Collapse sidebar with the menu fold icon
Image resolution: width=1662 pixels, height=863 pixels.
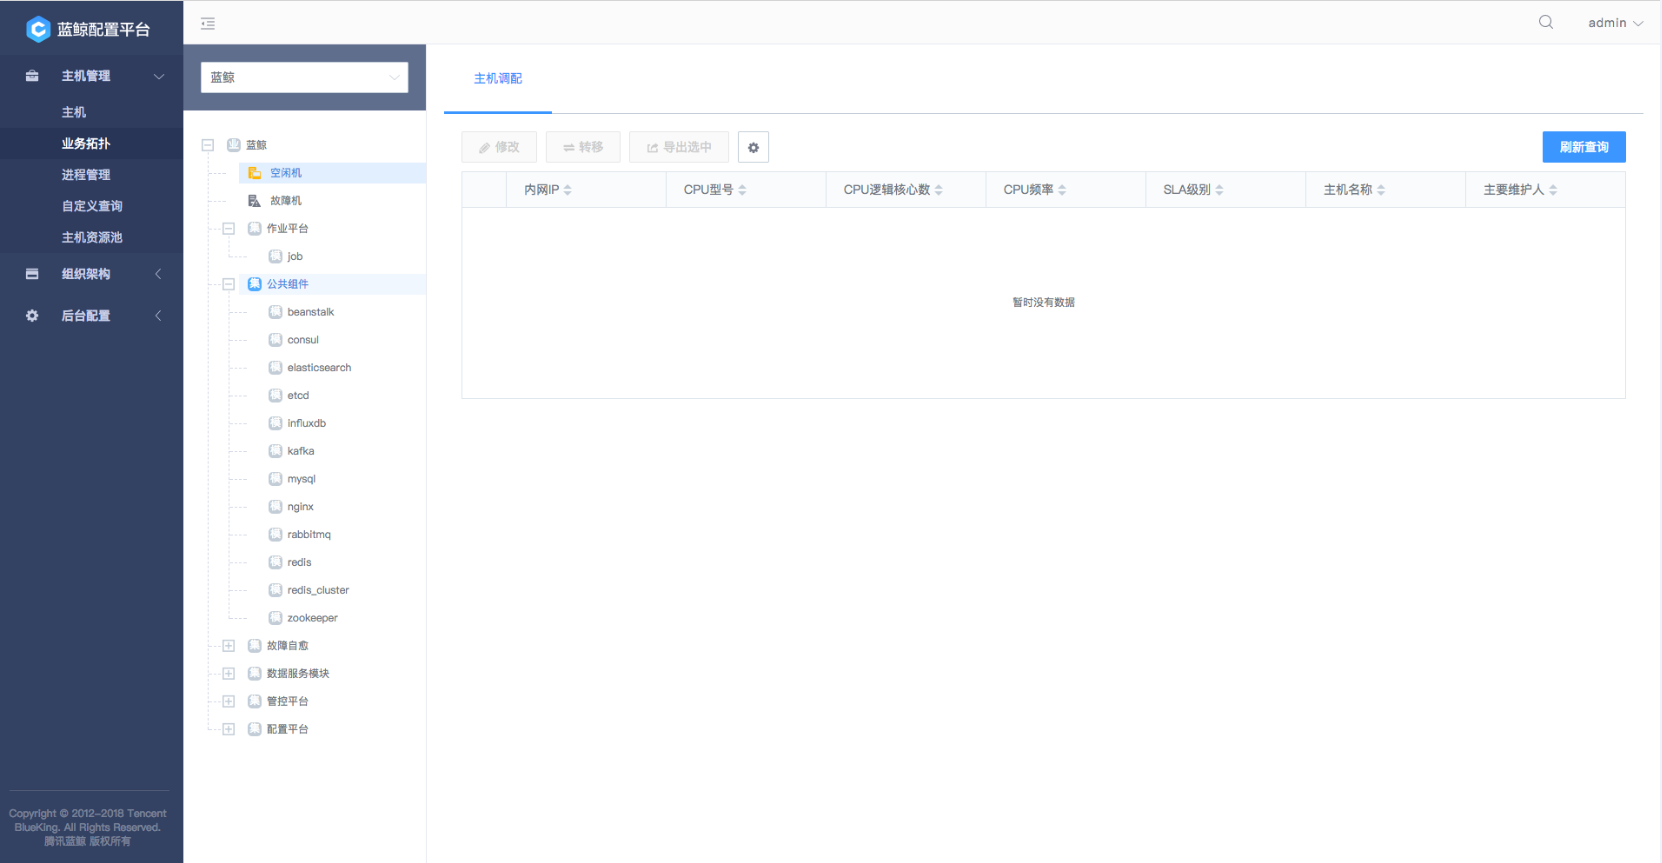[208, 23]
